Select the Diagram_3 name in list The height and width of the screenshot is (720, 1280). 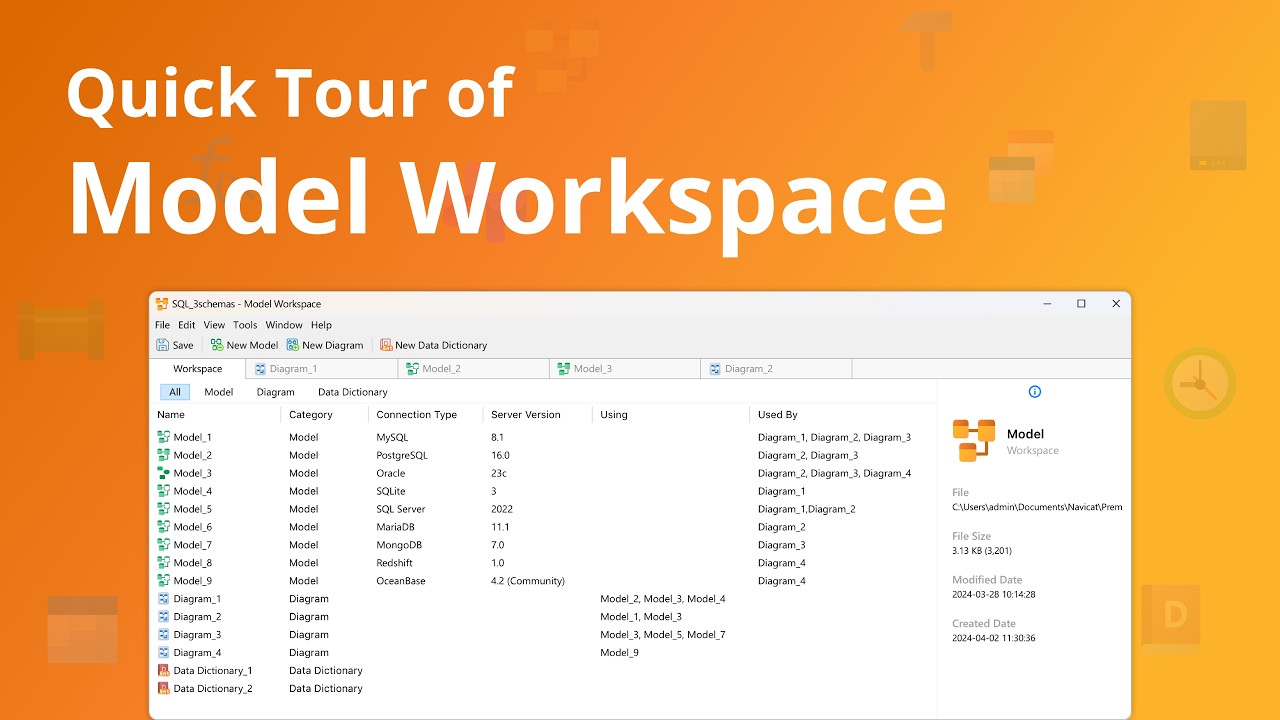pos(197,635)
